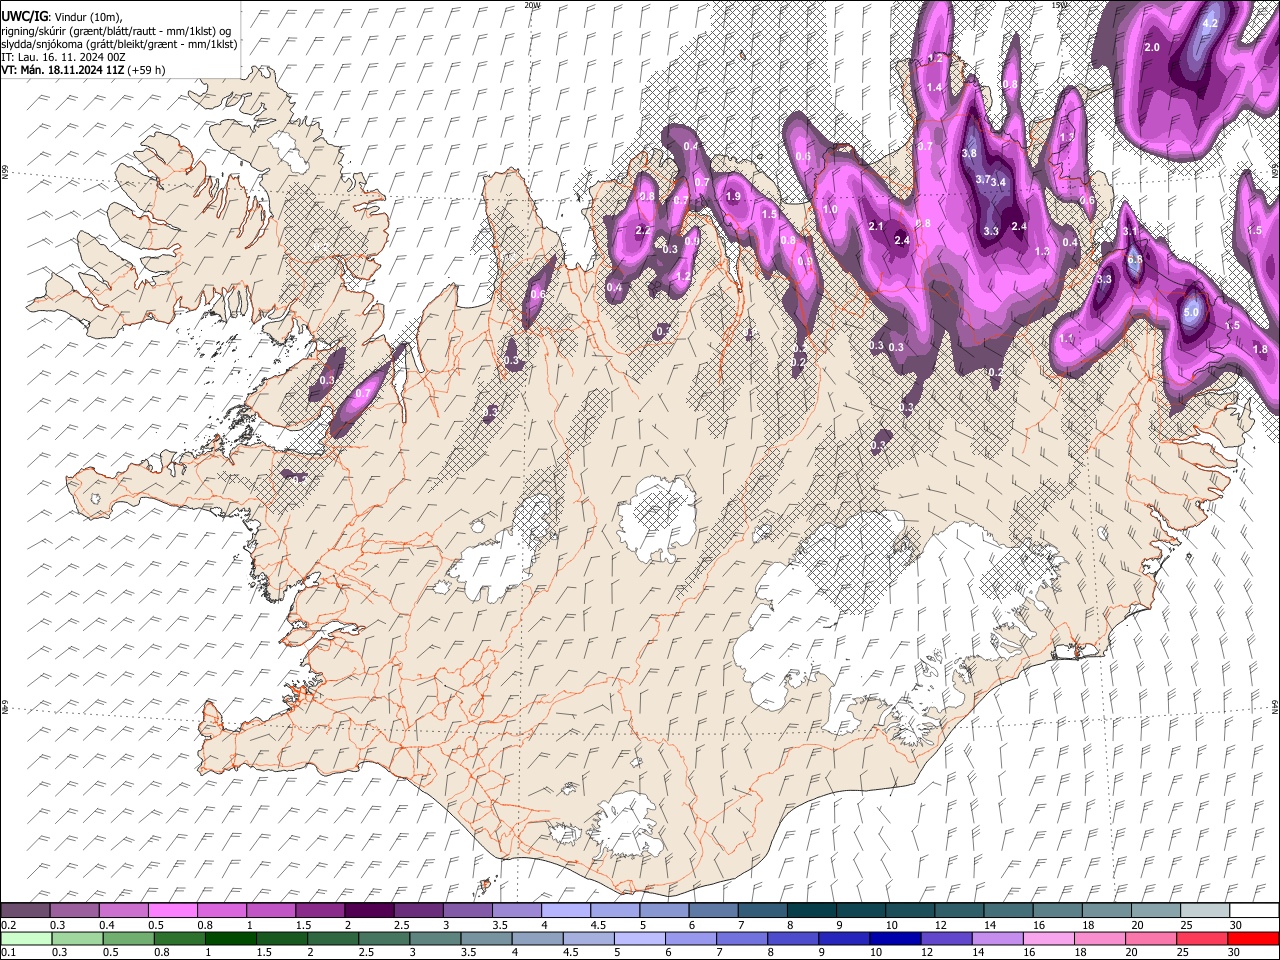
Task: Click the 1.1 precipitation value label
Action: (x=1066, y=339)
